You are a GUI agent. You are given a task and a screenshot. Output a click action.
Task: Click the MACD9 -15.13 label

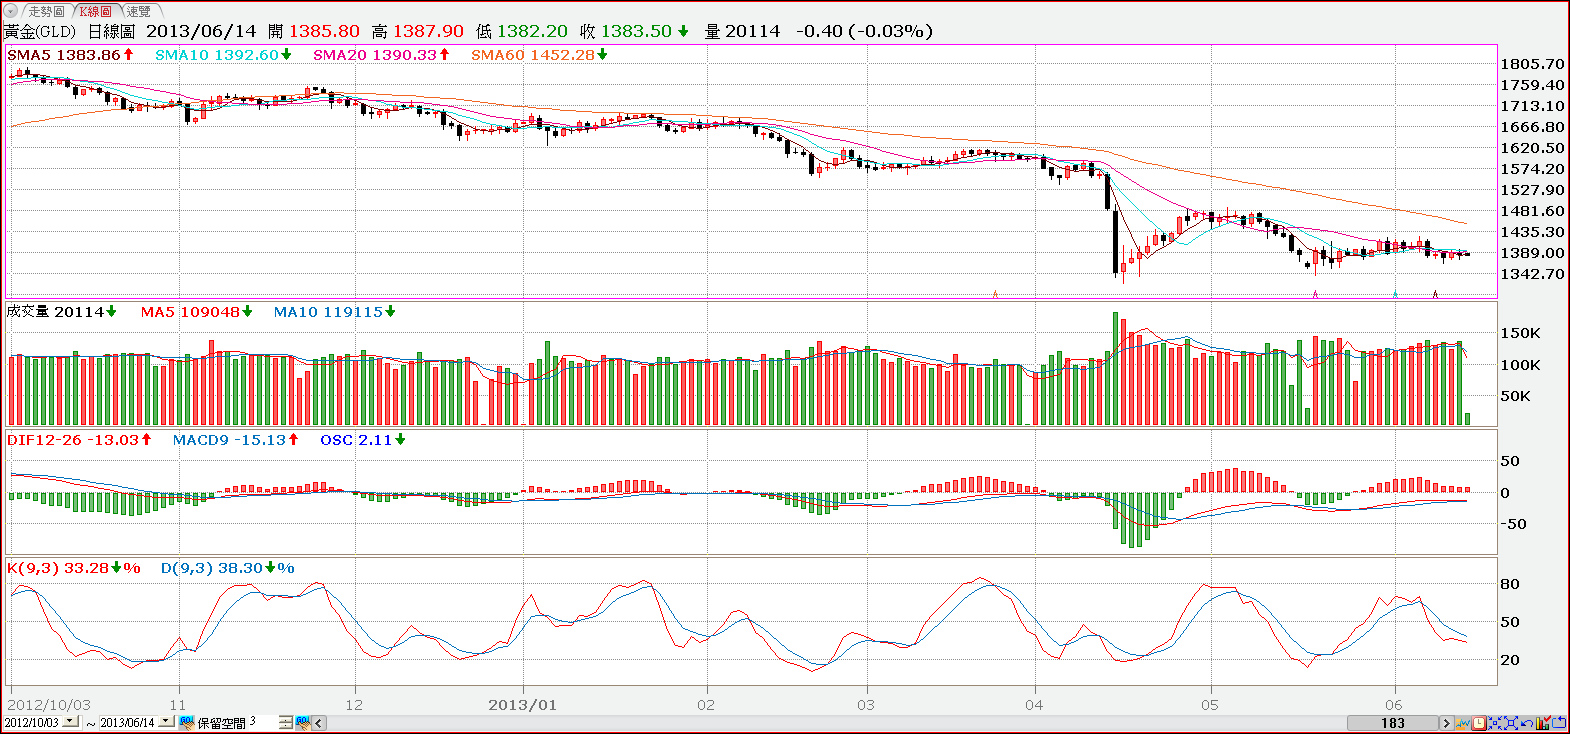tap(235, 440)
